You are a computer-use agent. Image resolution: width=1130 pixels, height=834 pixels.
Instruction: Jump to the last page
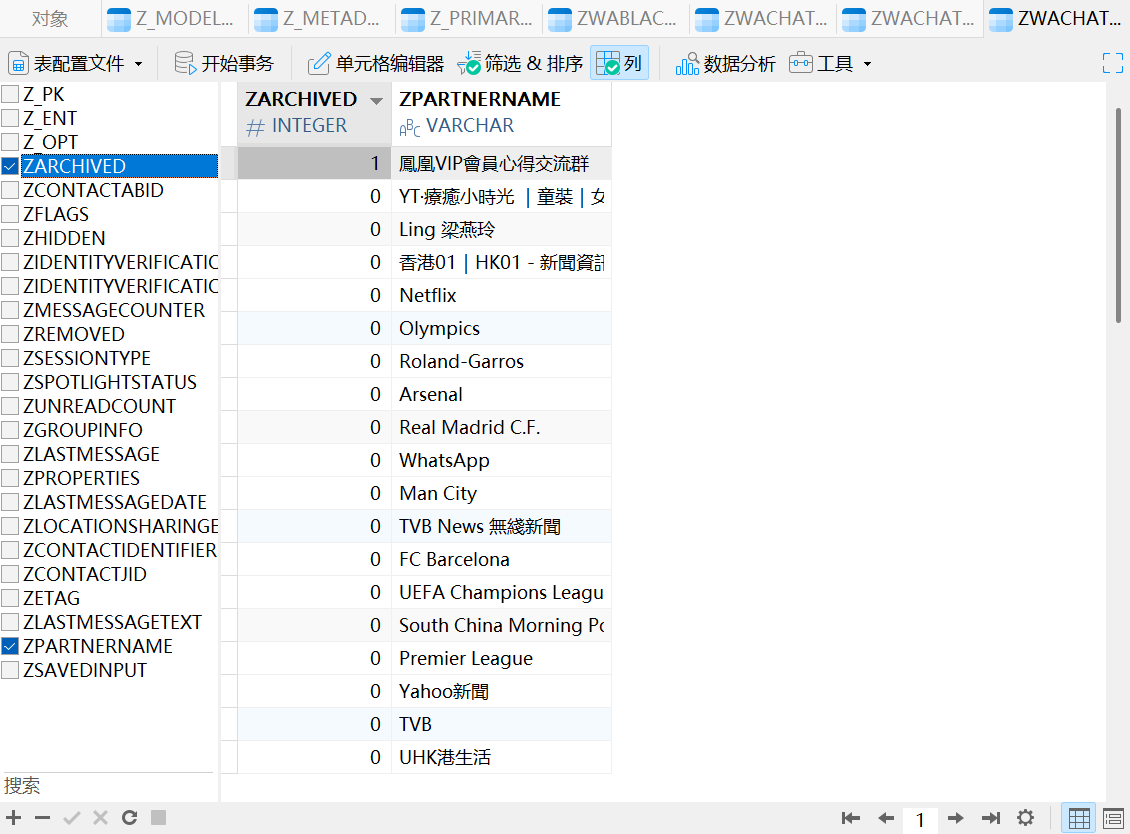tap(991, 817)
